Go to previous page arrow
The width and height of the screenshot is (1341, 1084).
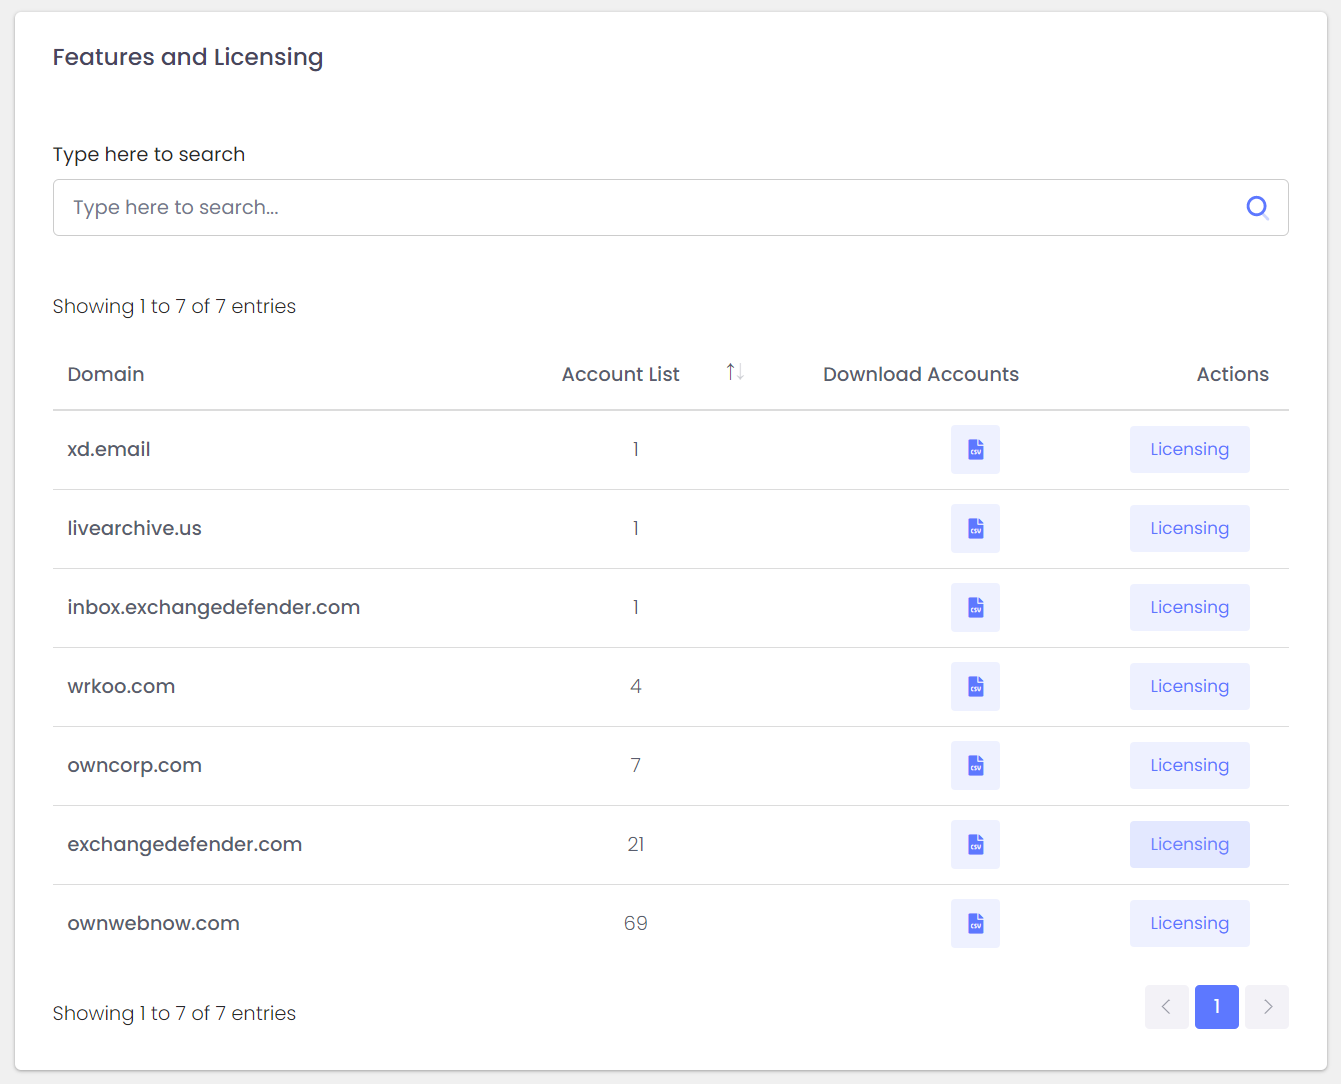1166,1007
